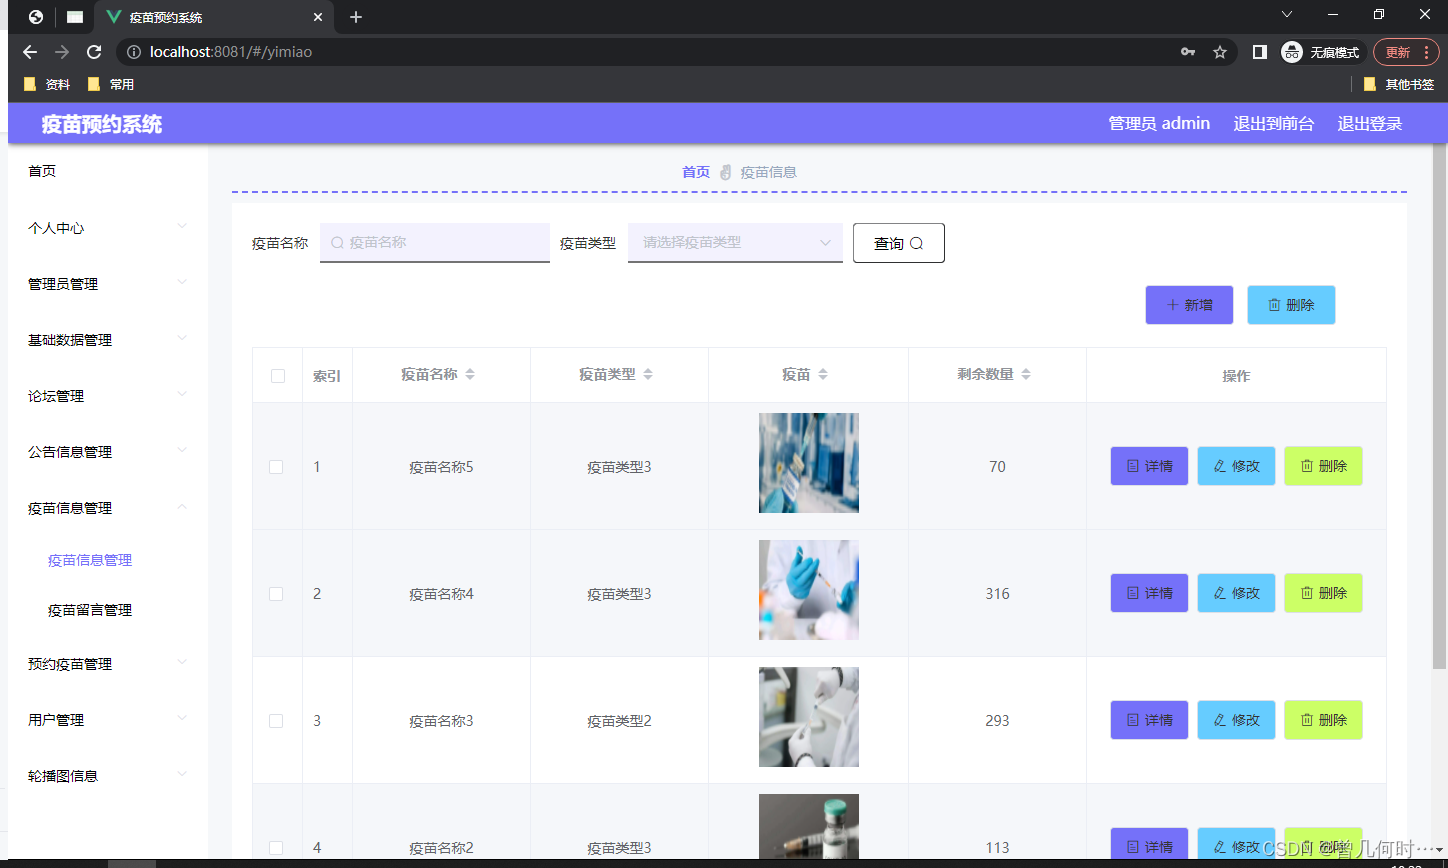Click 修改 for 疫苗名称3 row
Viewport: 1448px width, 868px height.
click(1236, 720)
